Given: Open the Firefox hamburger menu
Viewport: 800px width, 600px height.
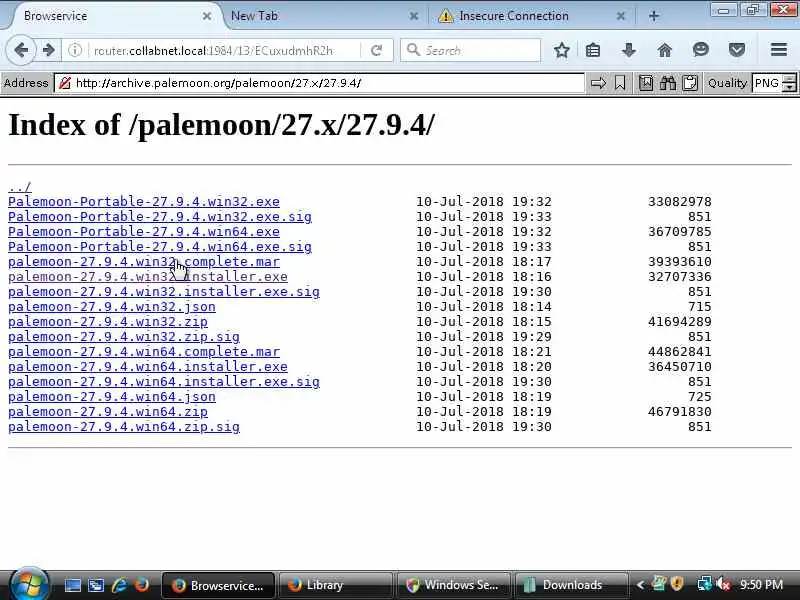Looking at the screenshot, I should [779, 50].
